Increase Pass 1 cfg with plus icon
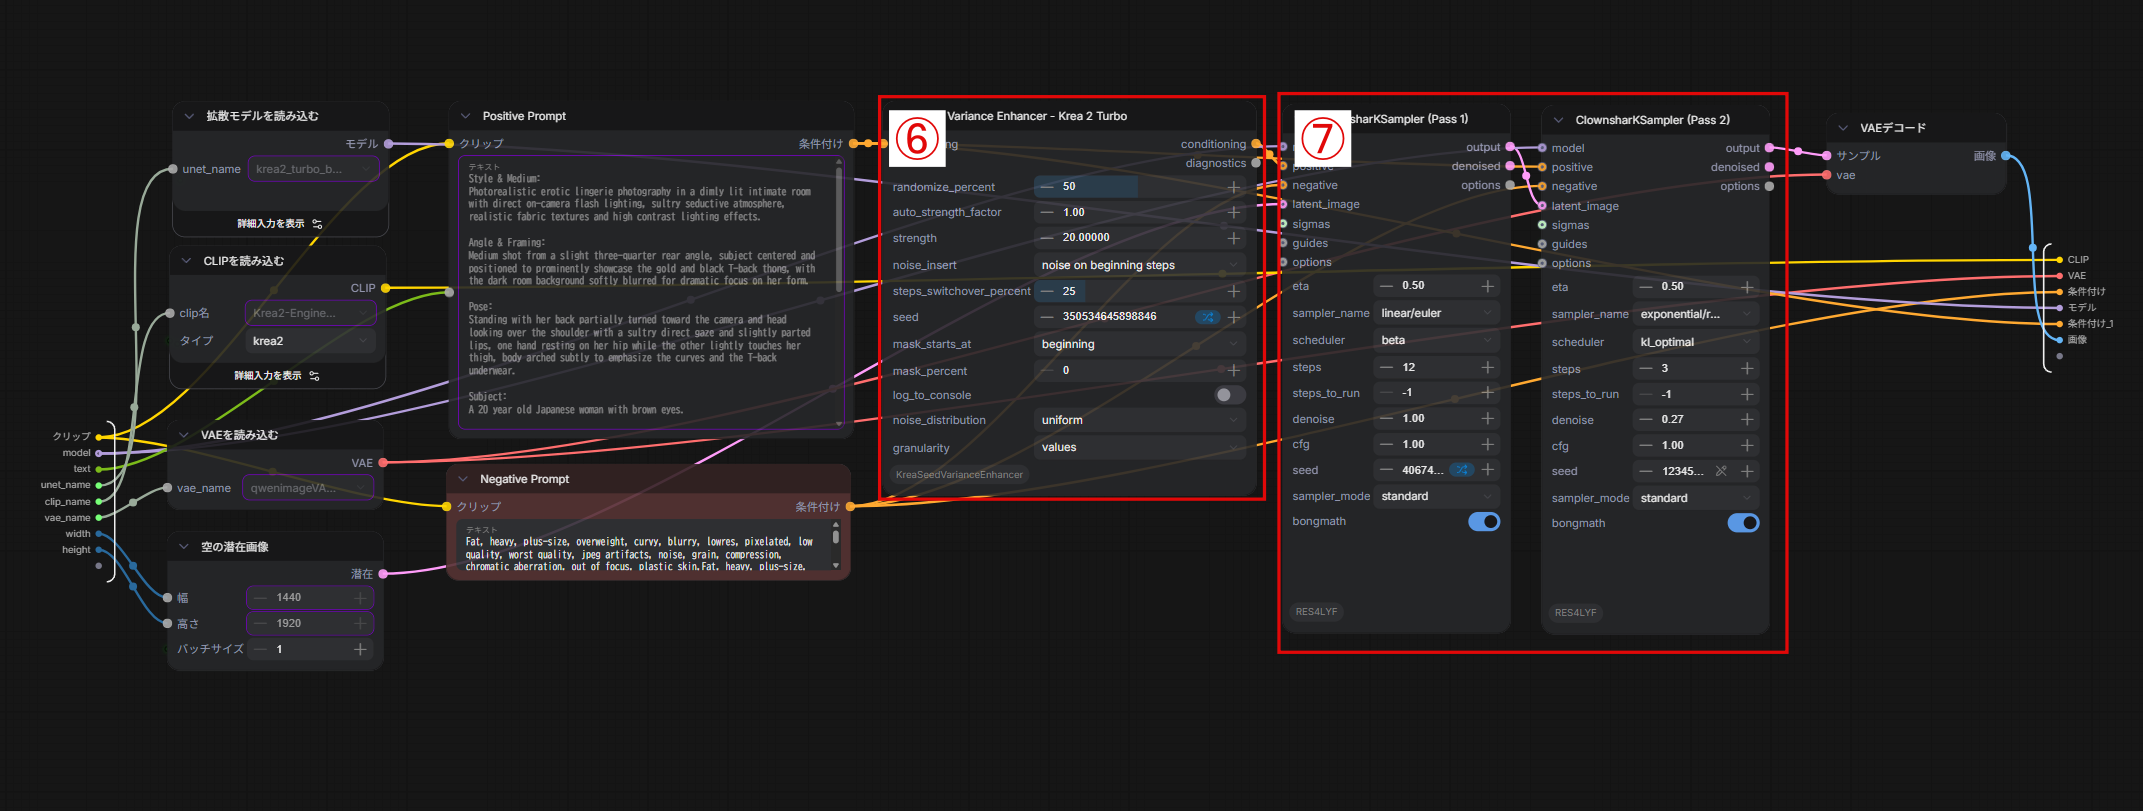Viewport: 2143px width, 811px height. 1487,444
